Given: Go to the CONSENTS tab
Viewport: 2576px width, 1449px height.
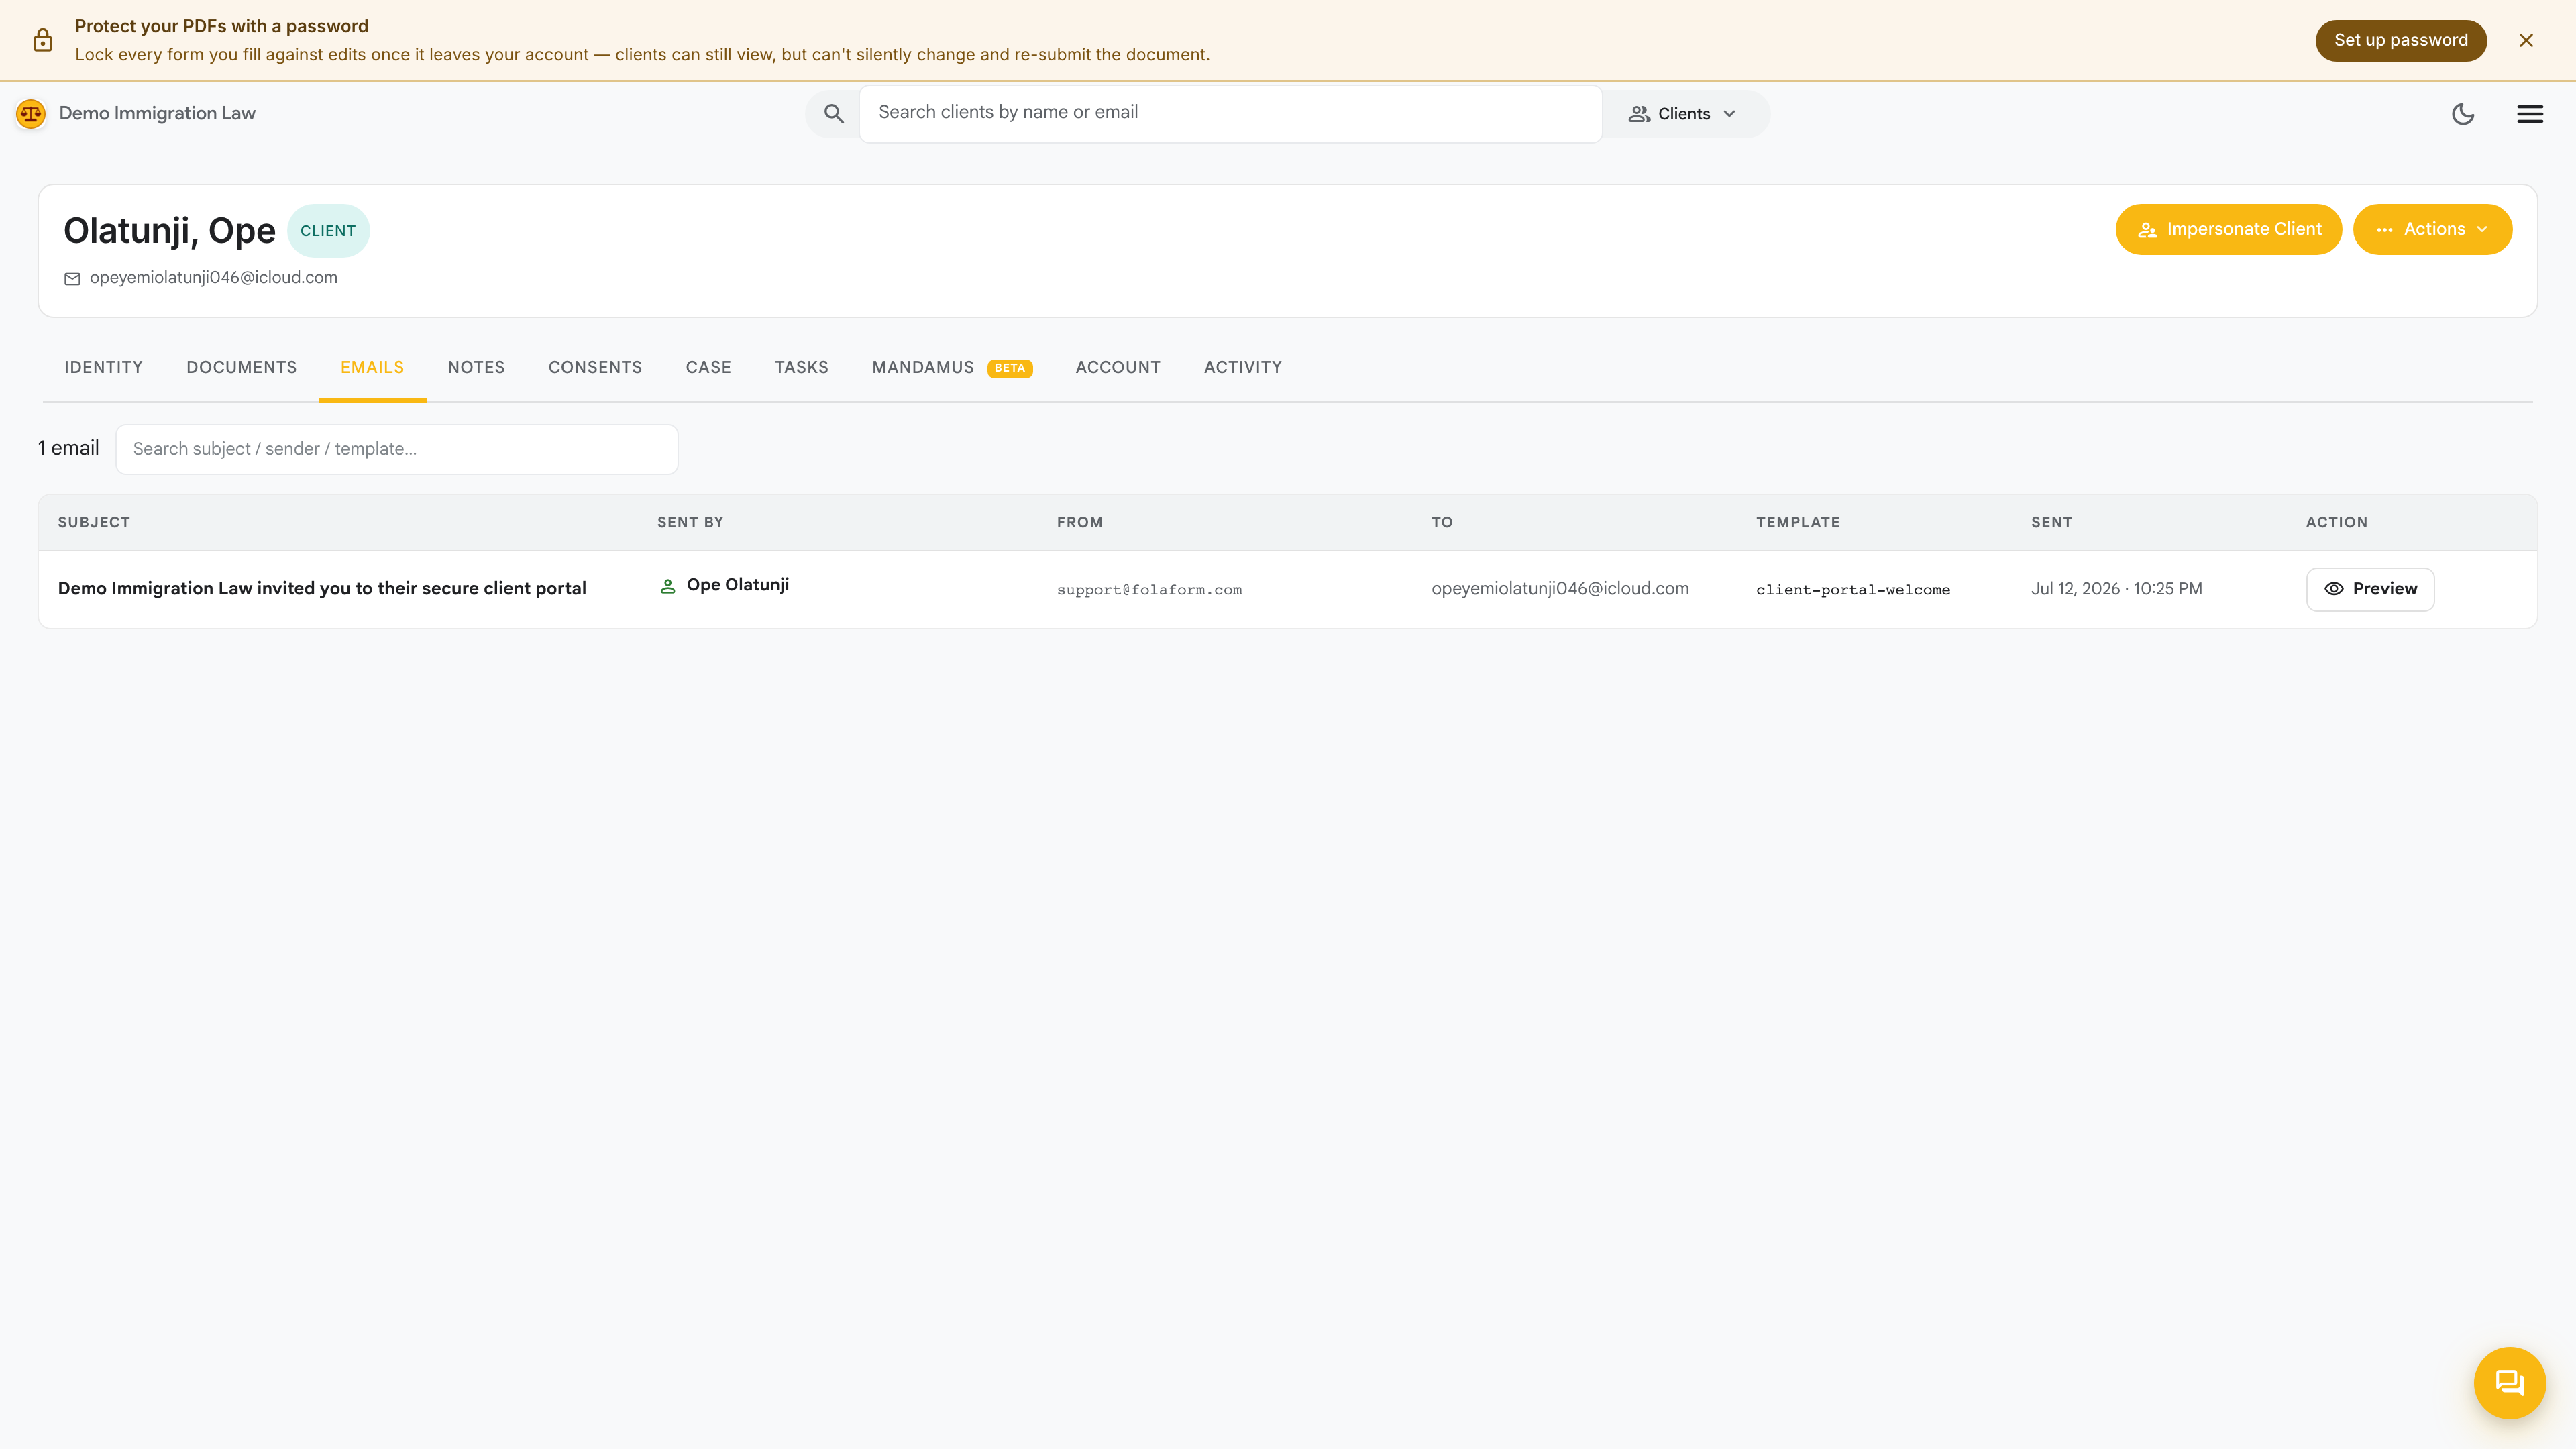Looking at the screenshot, I should pos(595,368).
